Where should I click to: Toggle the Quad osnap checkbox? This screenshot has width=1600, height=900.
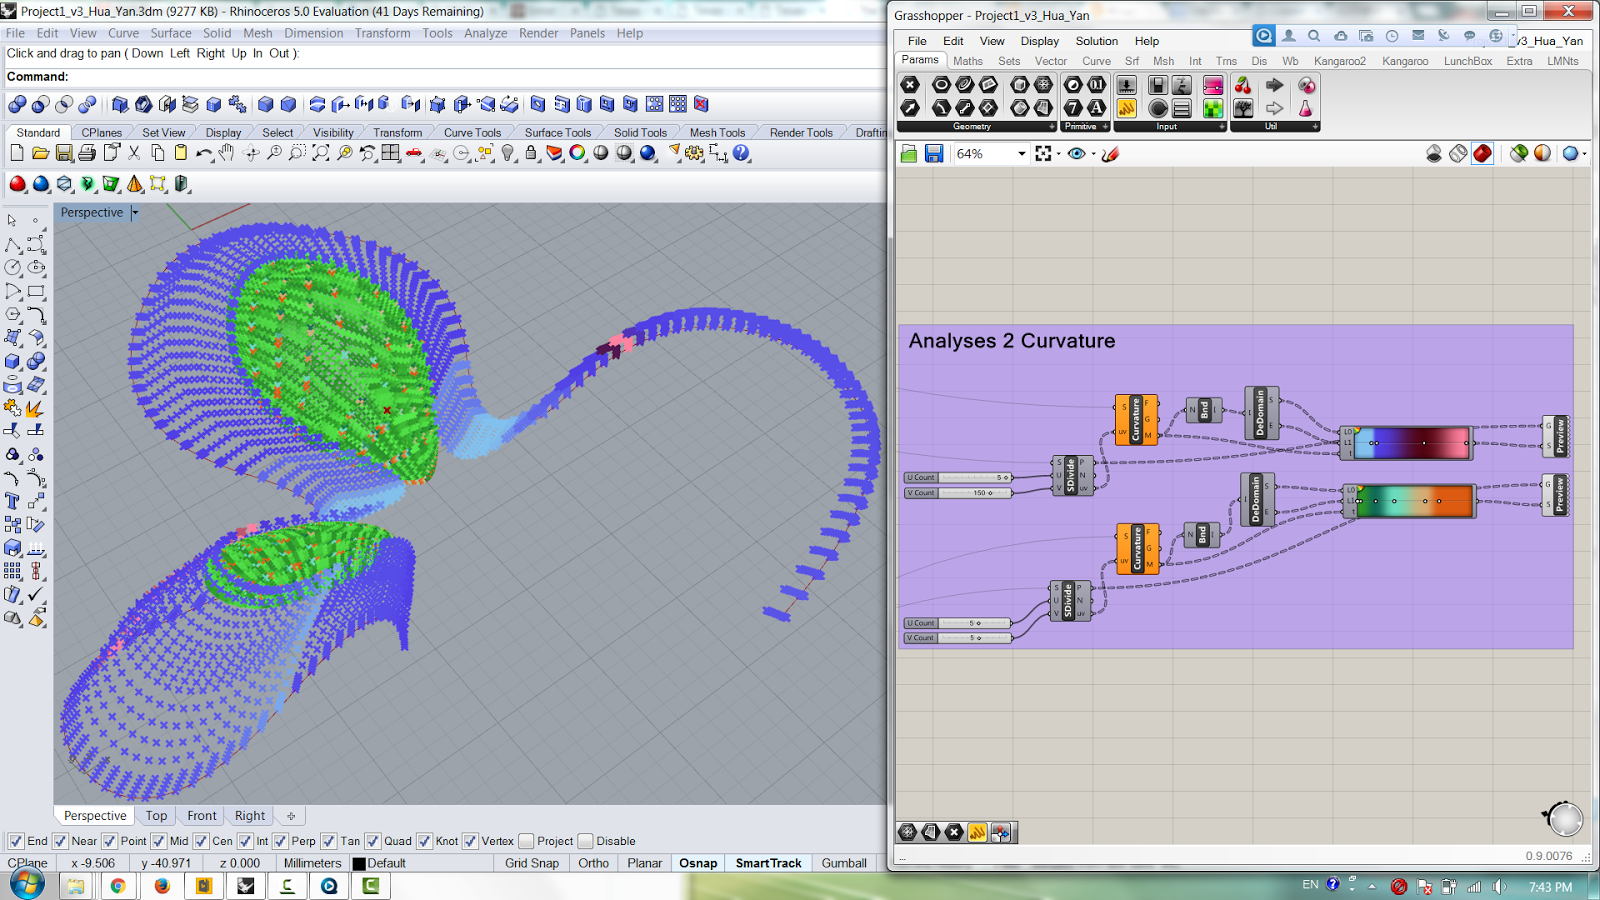[373, 841]
